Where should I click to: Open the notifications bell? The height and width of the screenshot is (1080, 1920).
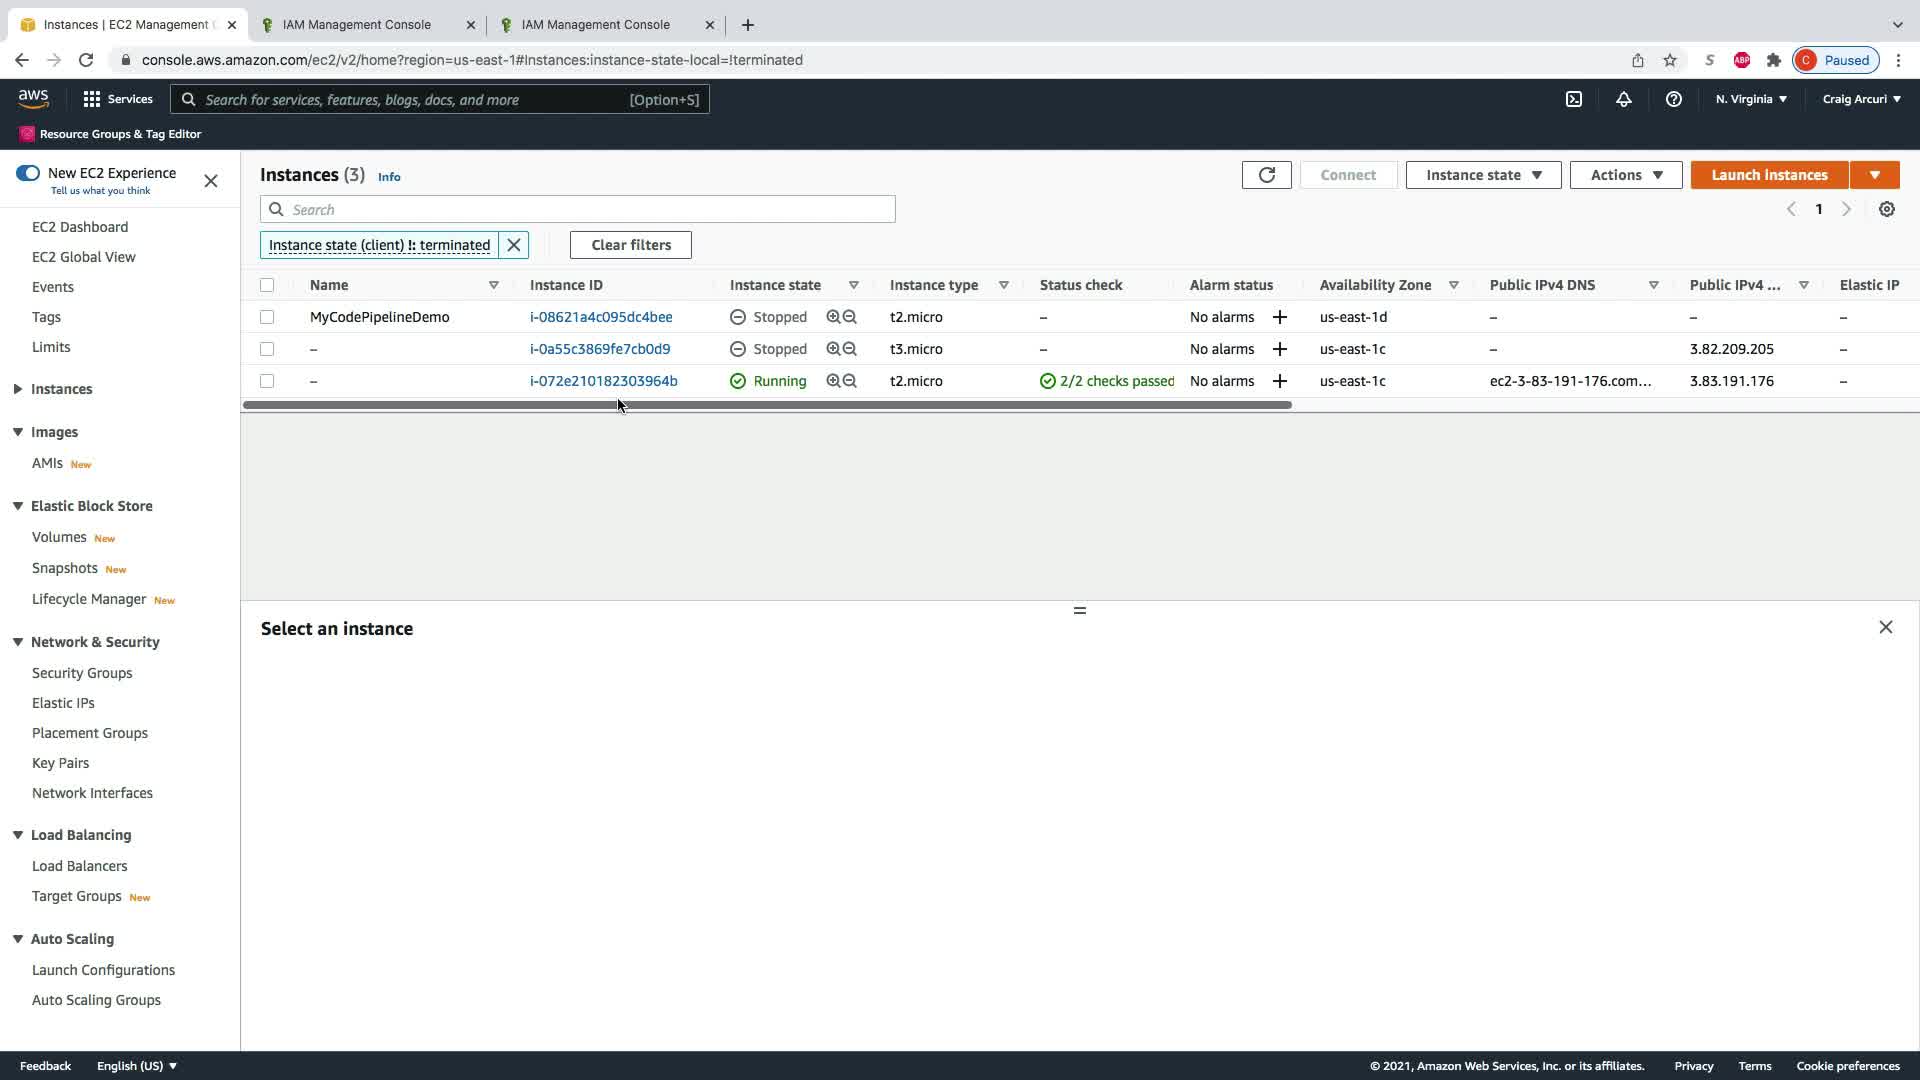(1623, 99)
